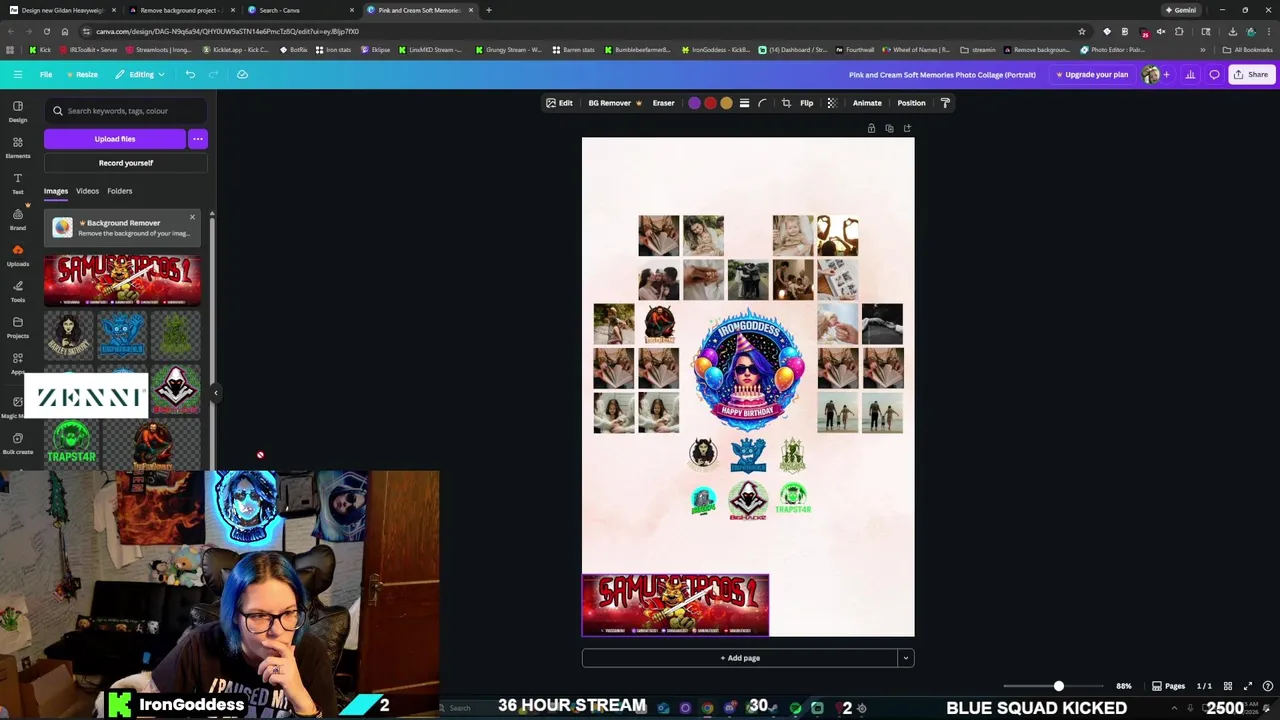Switch to the Folders tab

click(x=120, y=191)
